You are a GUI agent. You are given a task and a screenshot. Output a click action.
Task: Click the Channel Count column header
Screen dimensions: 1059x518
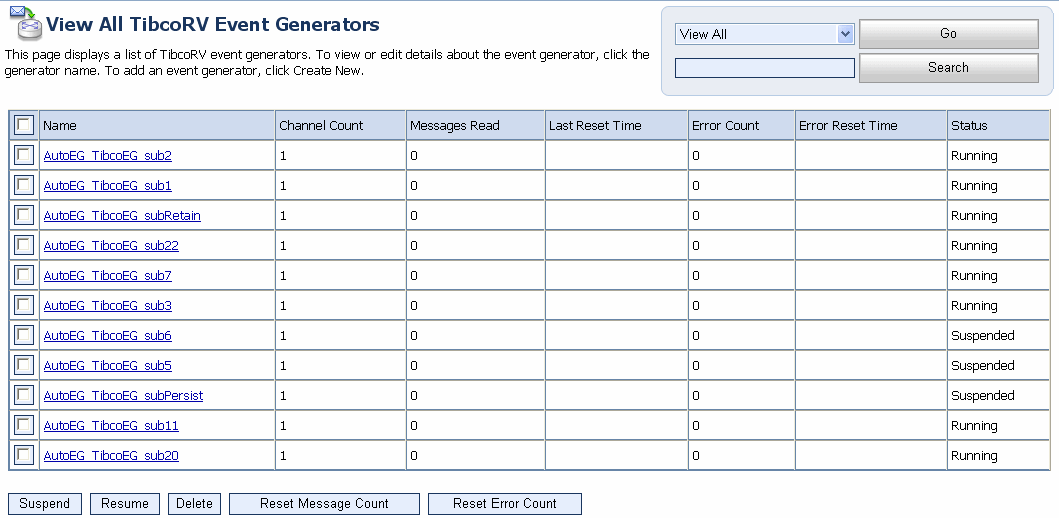340,126
